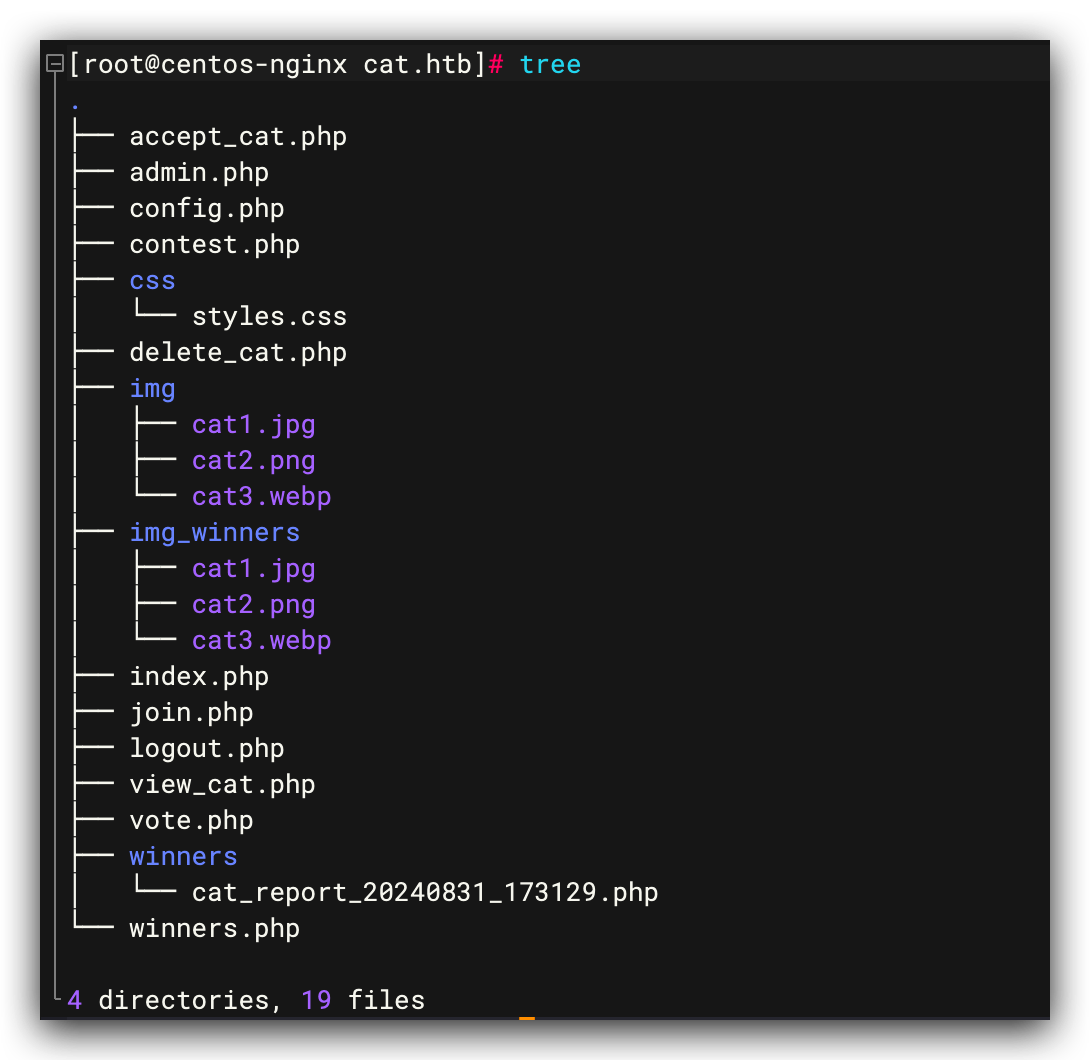Click the img_winners directory entry
Image resolution: width=1090 pixels, height=1060 pixels.
click(x=214, y=533)
